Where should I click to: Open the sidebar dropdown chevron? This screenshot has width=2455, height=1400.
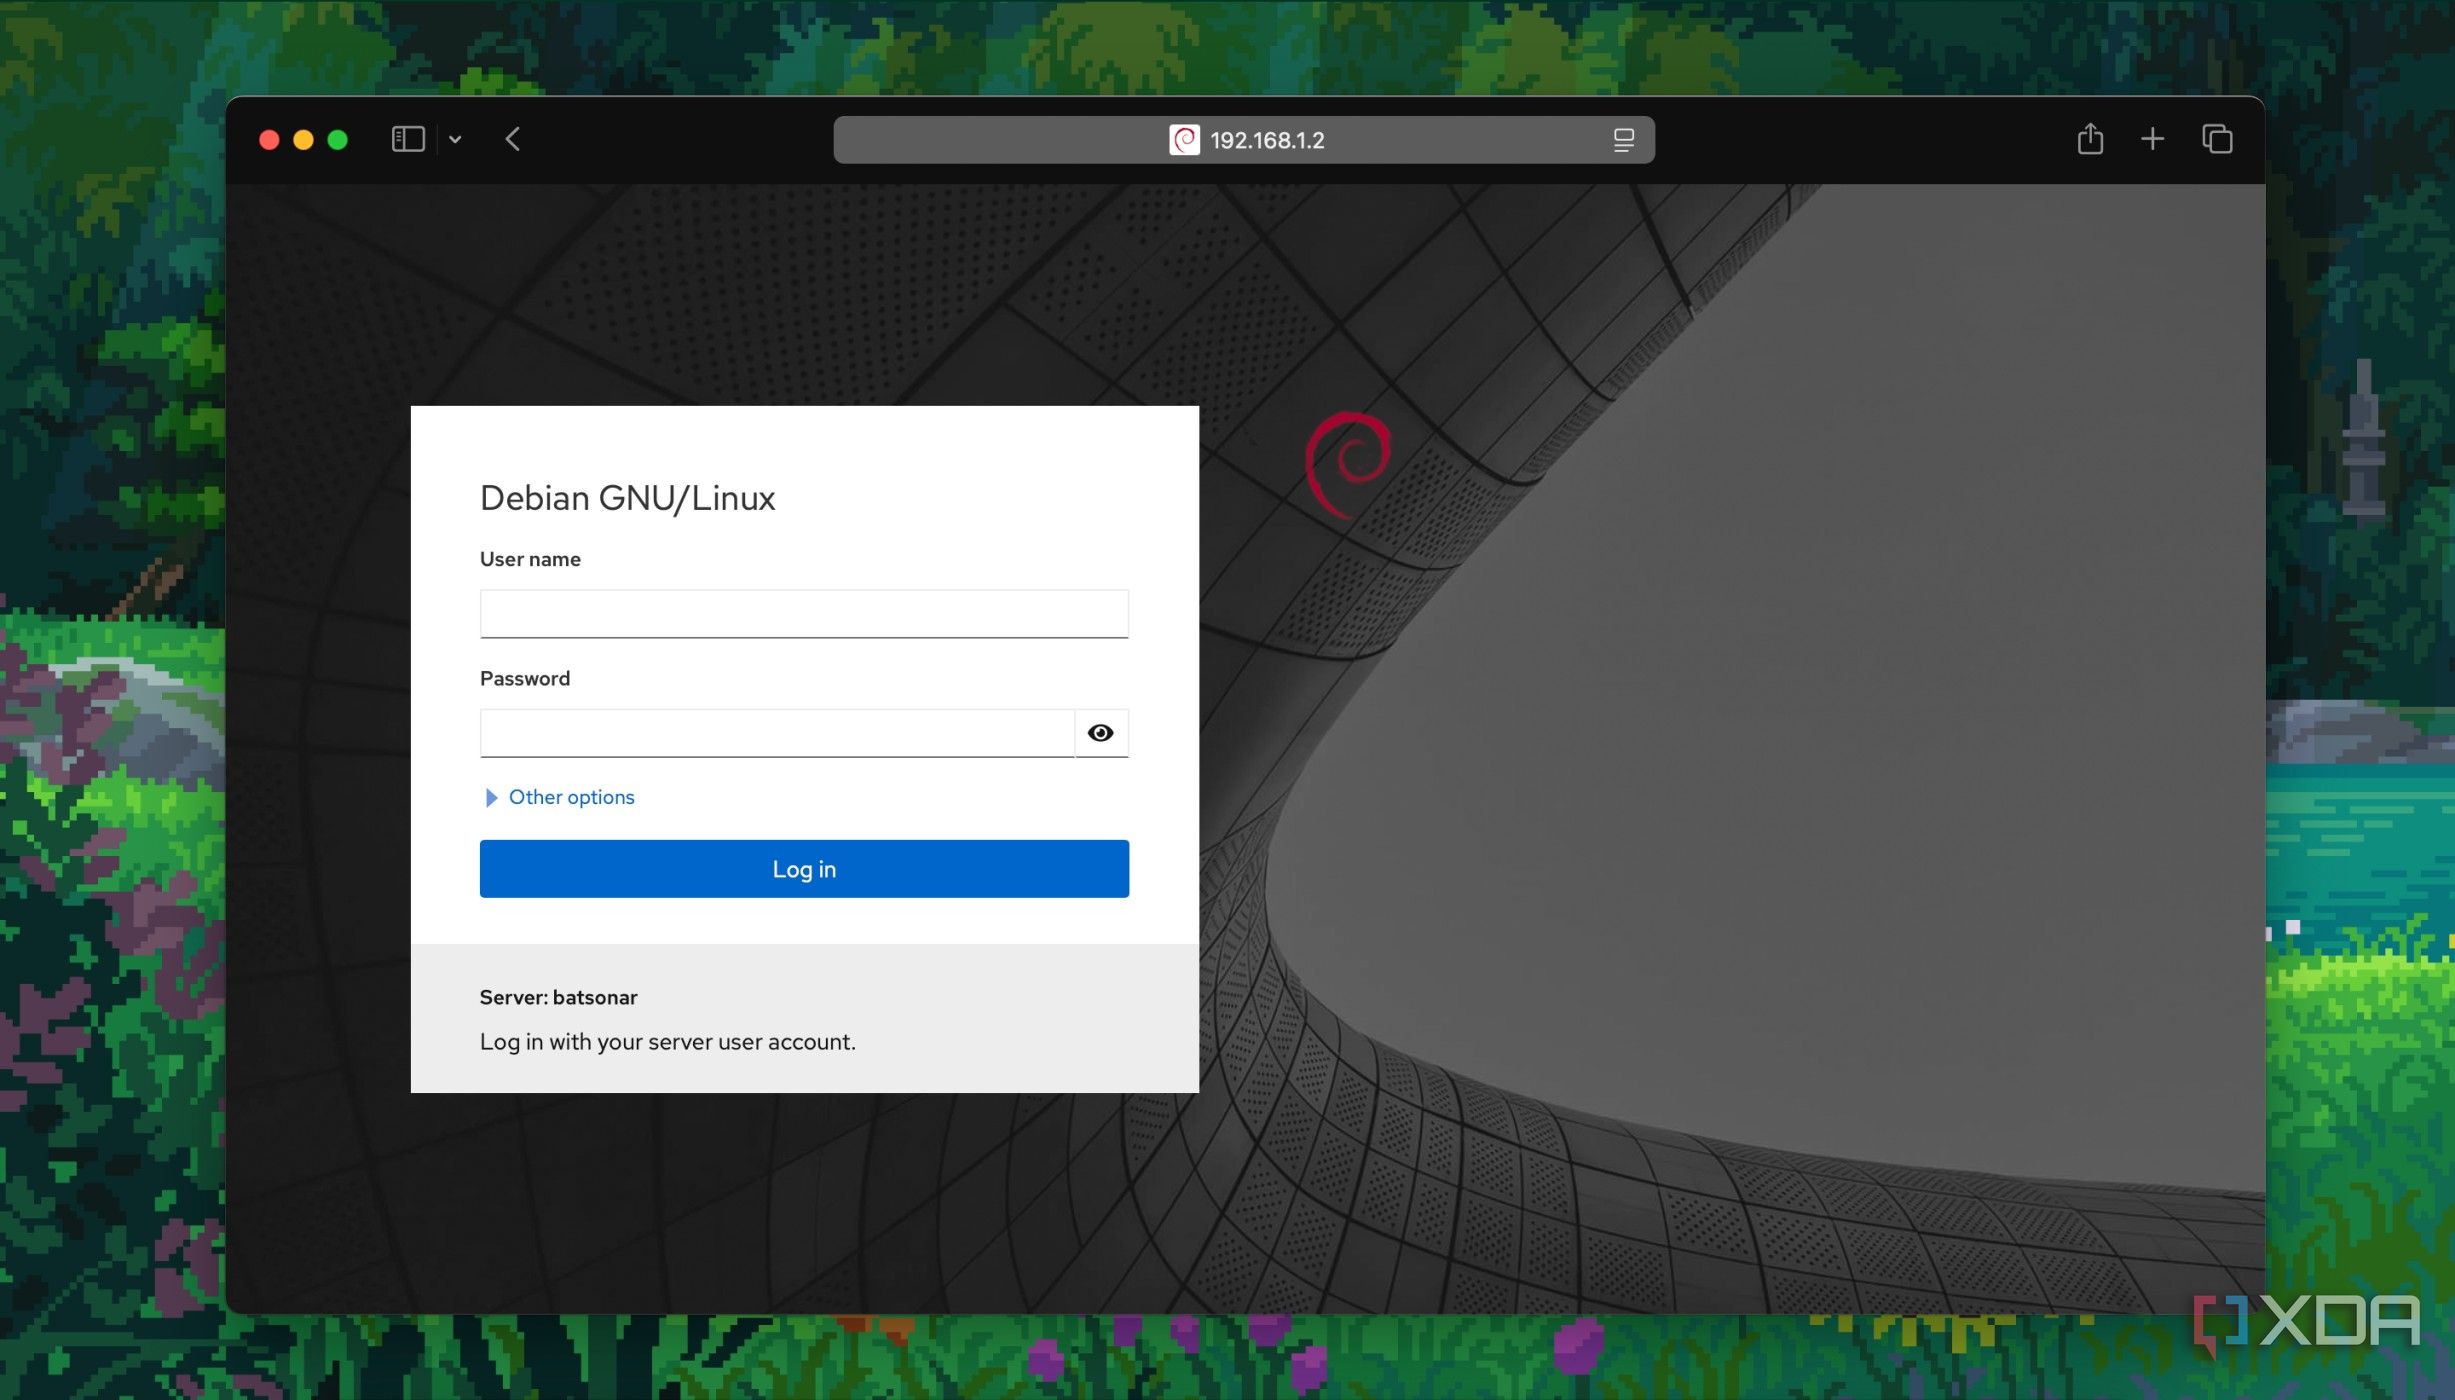coord(455,140)
